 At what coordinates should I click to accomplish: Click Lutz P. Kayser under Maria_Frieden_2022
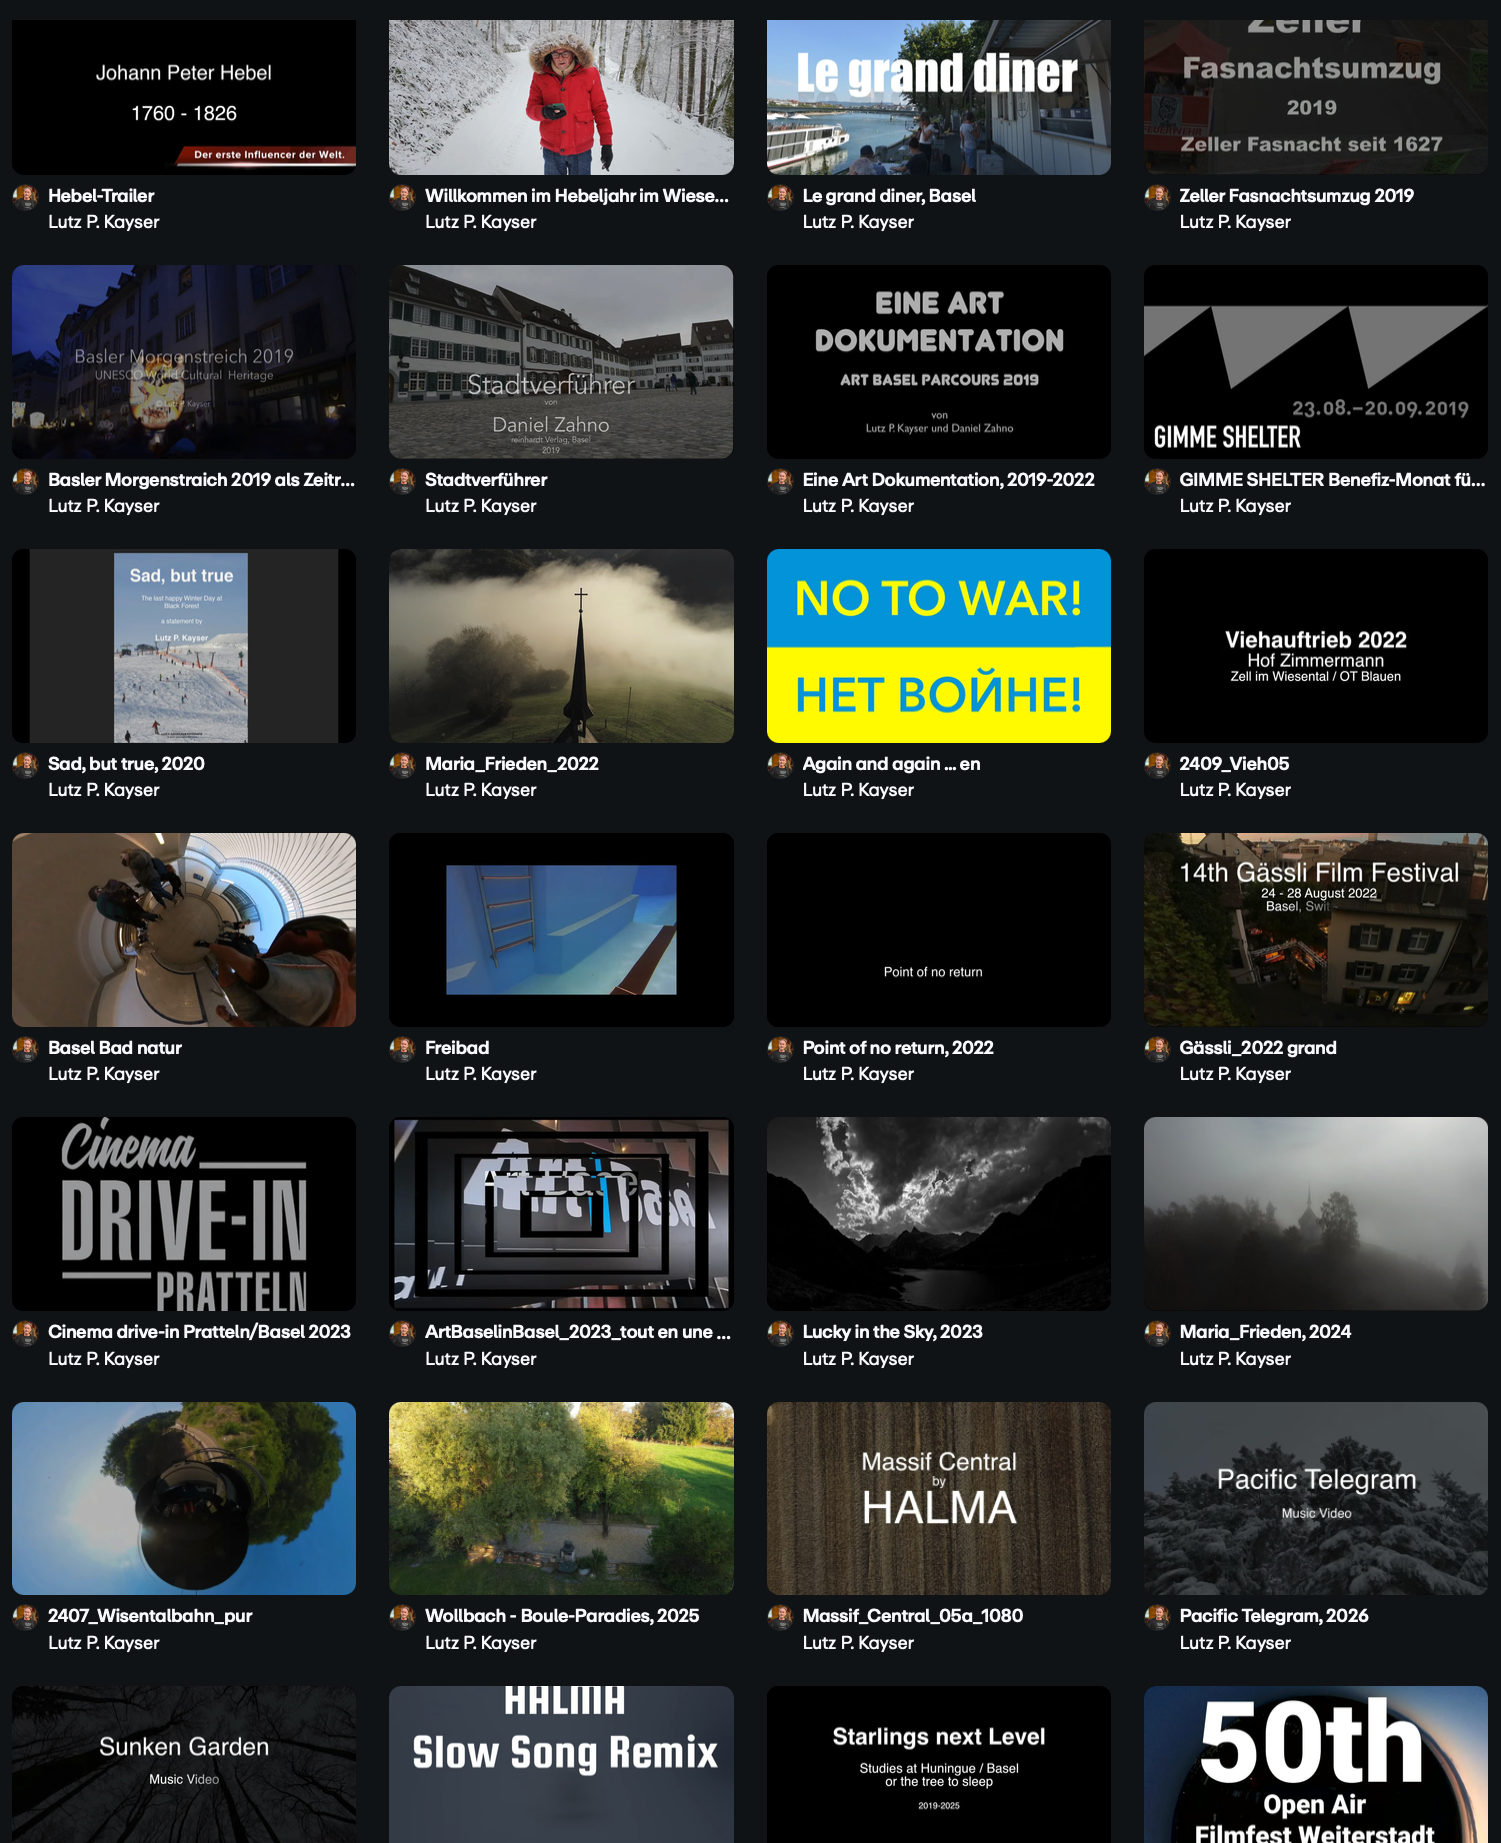coord(480,790)
